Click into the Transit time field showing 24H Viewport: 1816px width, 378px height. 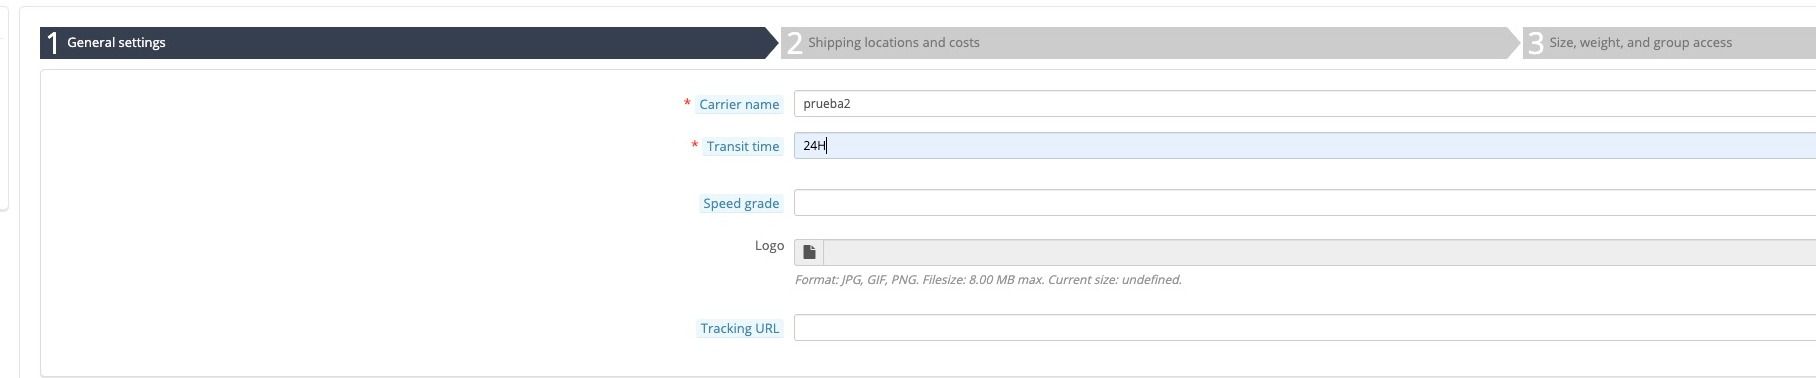point(1305,146)
